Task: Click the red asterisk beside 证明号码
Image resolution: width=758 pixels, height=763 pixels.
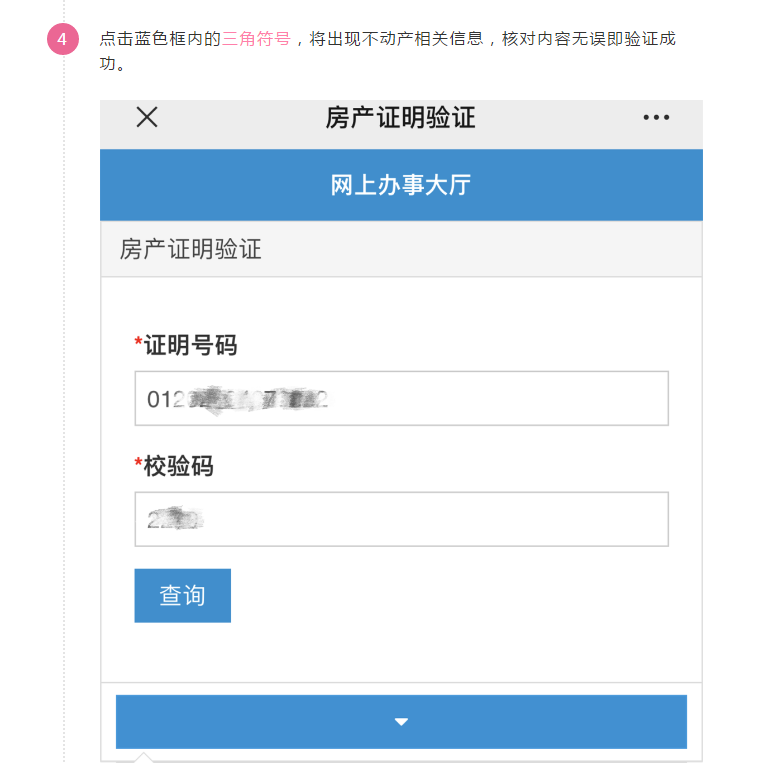Action: (138, 341)
